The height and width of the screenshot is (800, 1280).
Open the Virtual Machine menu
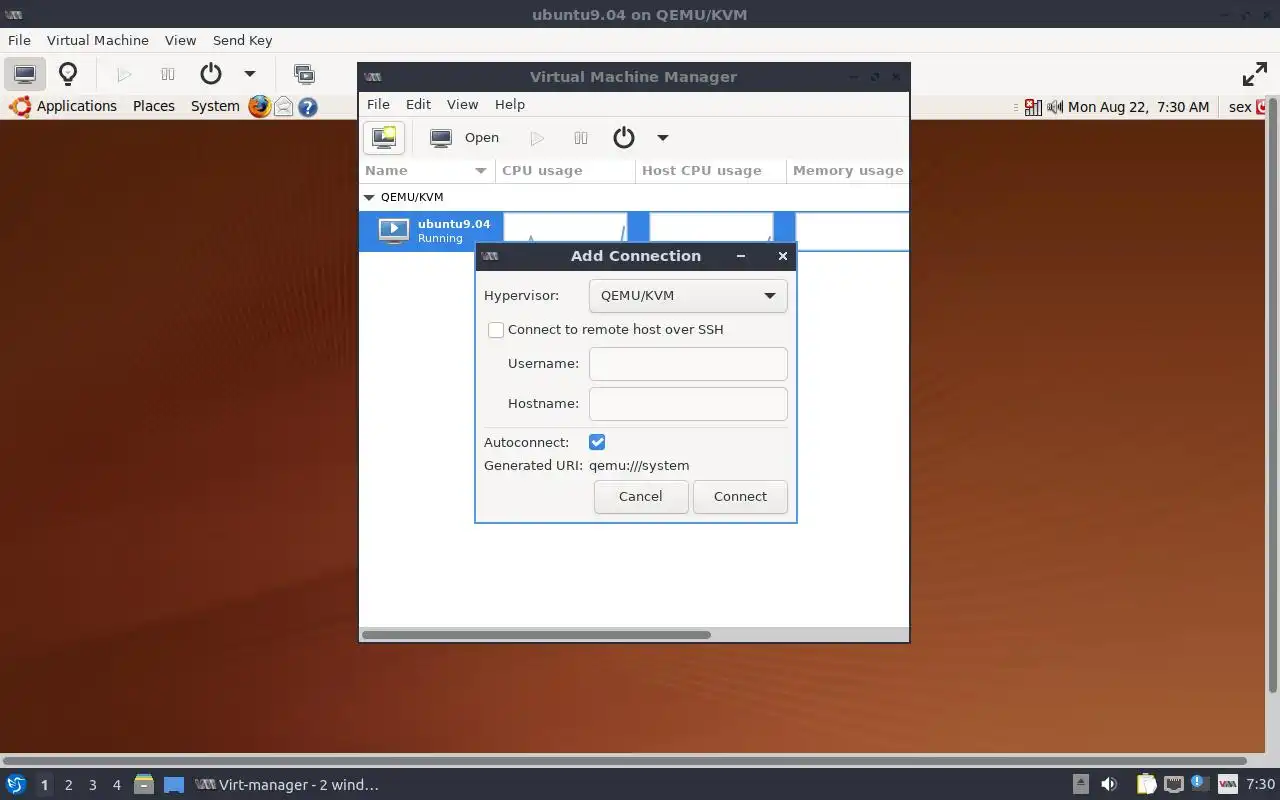(x=98, y=40)
